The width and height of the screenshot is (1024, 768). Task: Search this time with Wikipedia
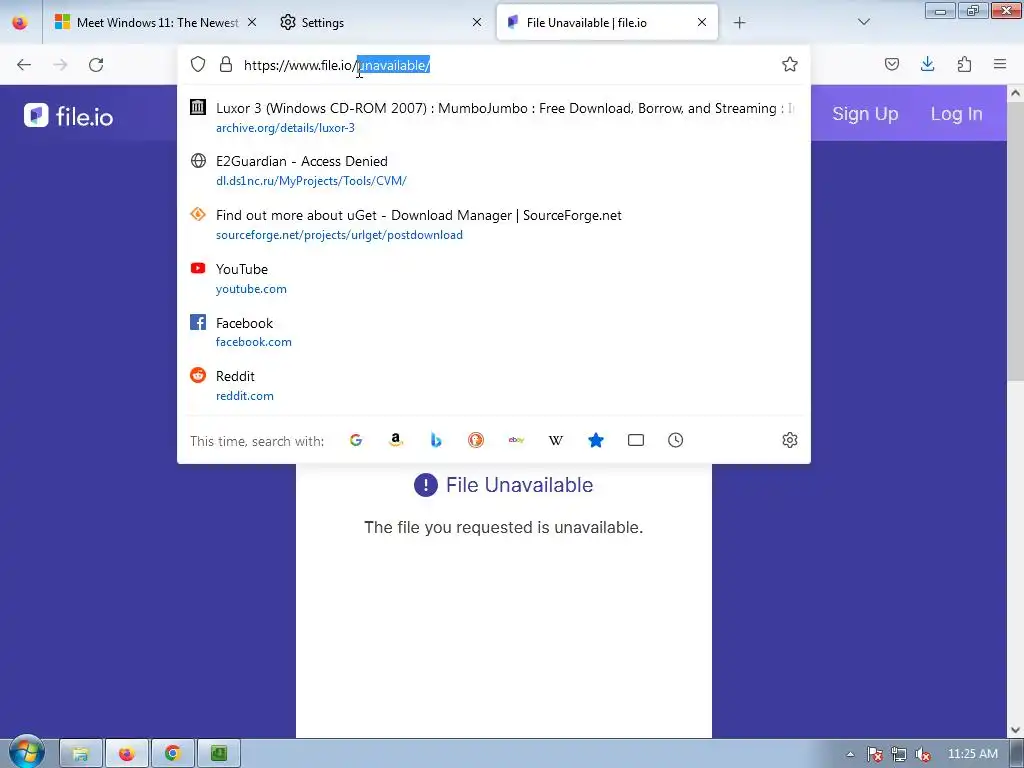click(x=556, y=440)
